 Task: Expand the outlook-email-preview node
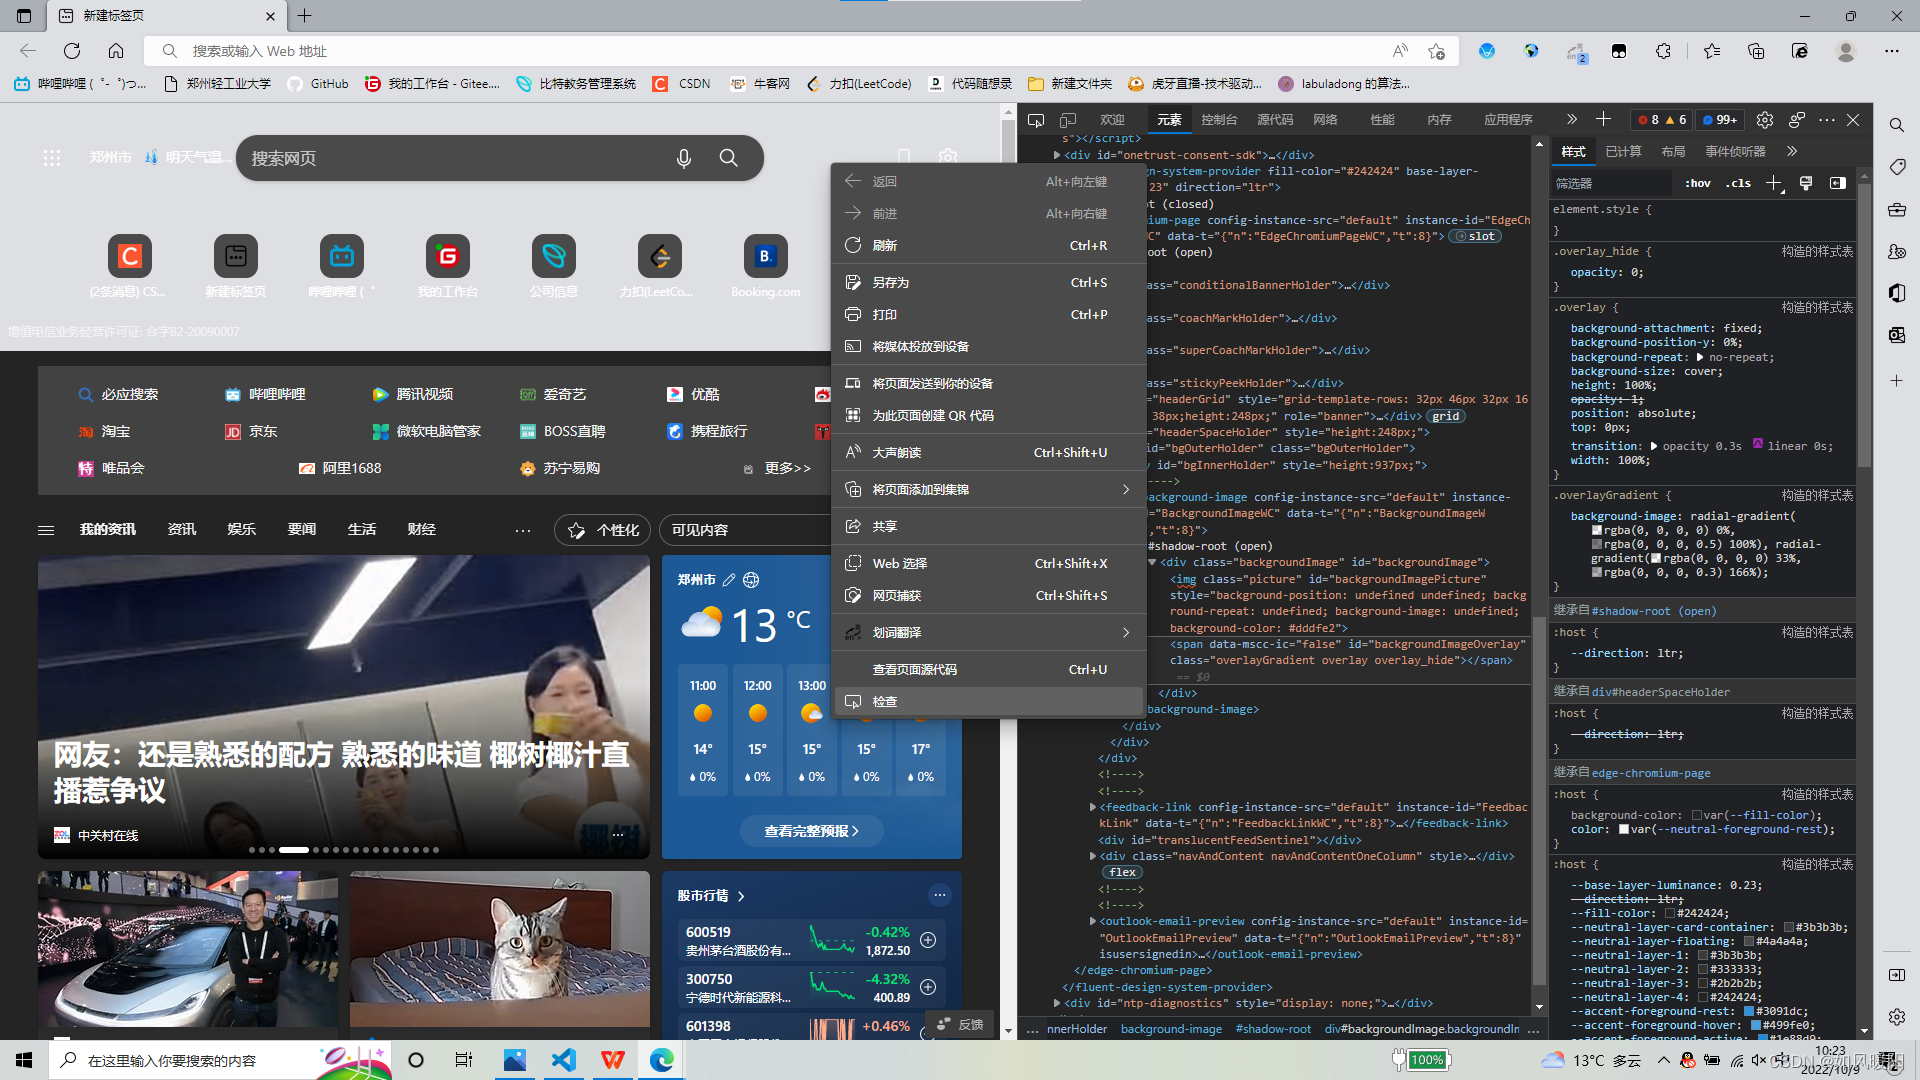[x=1092, y=921]
